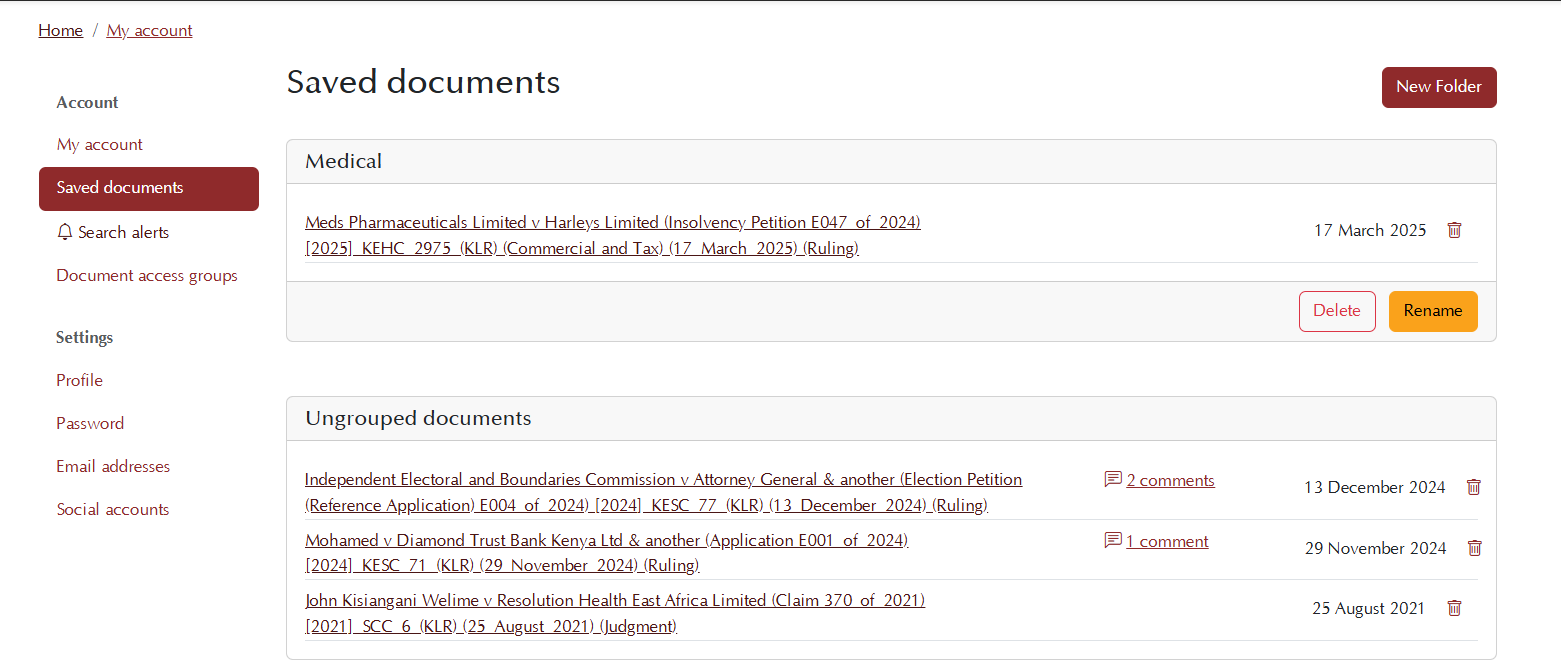Click the date 13 December 2024
Screen dimensions: 1561x666
point(1375,487)
